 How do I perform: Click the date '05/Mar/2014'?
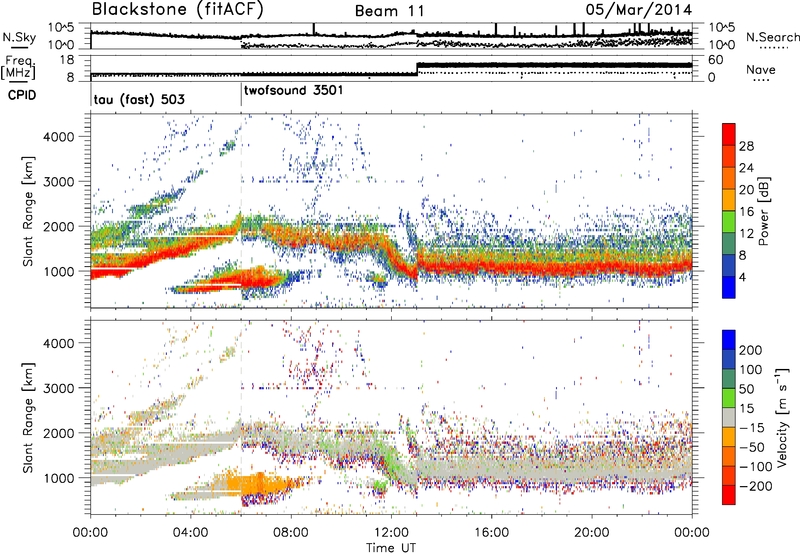(639, 10)
